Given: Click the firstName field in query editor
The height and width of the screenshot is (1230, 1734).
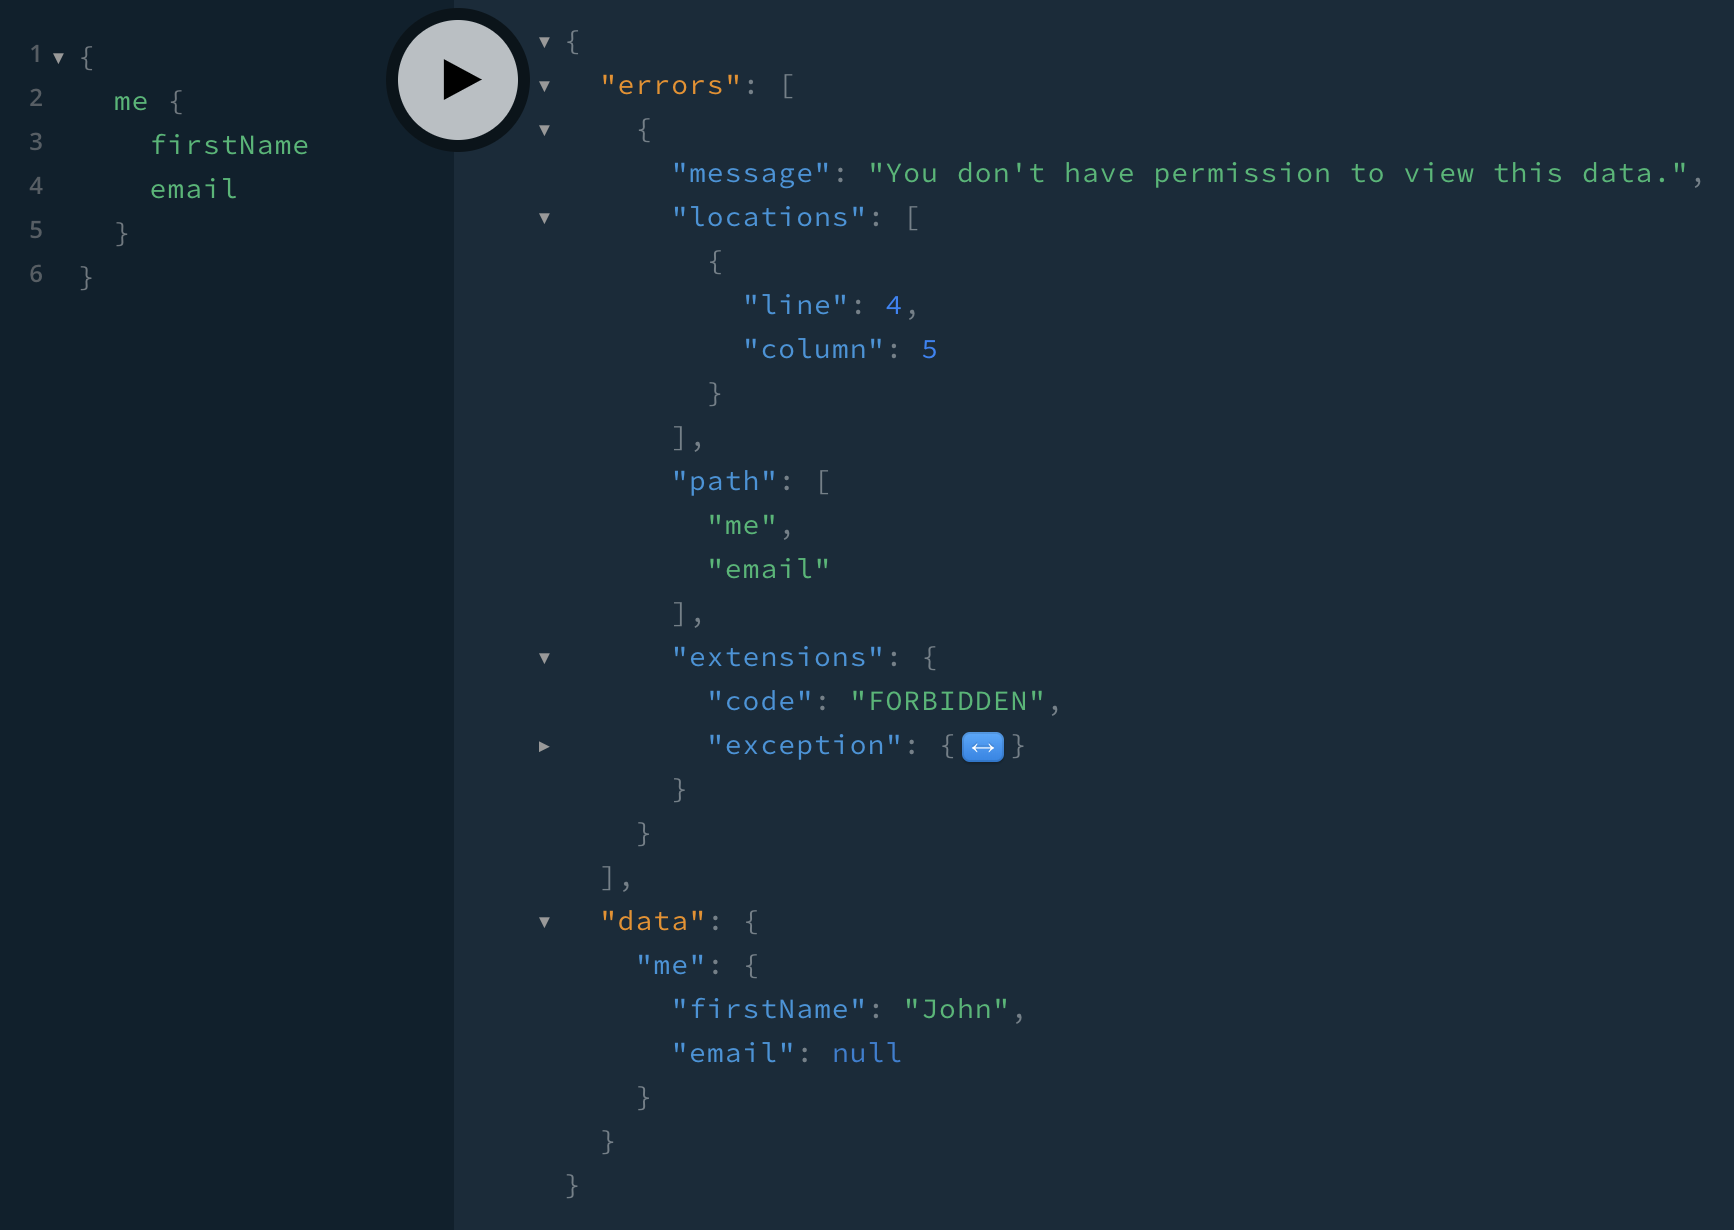Looking at the screenshot, I should [x=229, y=145].
